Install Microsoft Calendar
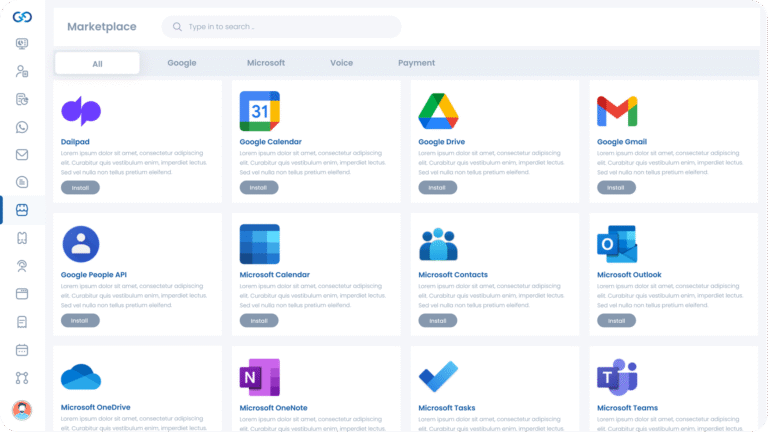 pos(259,321)
